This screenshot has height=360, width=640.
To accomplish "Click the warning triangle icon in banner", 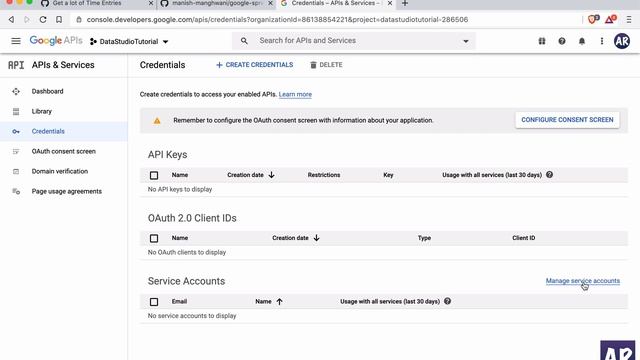I will pos(157,121).
